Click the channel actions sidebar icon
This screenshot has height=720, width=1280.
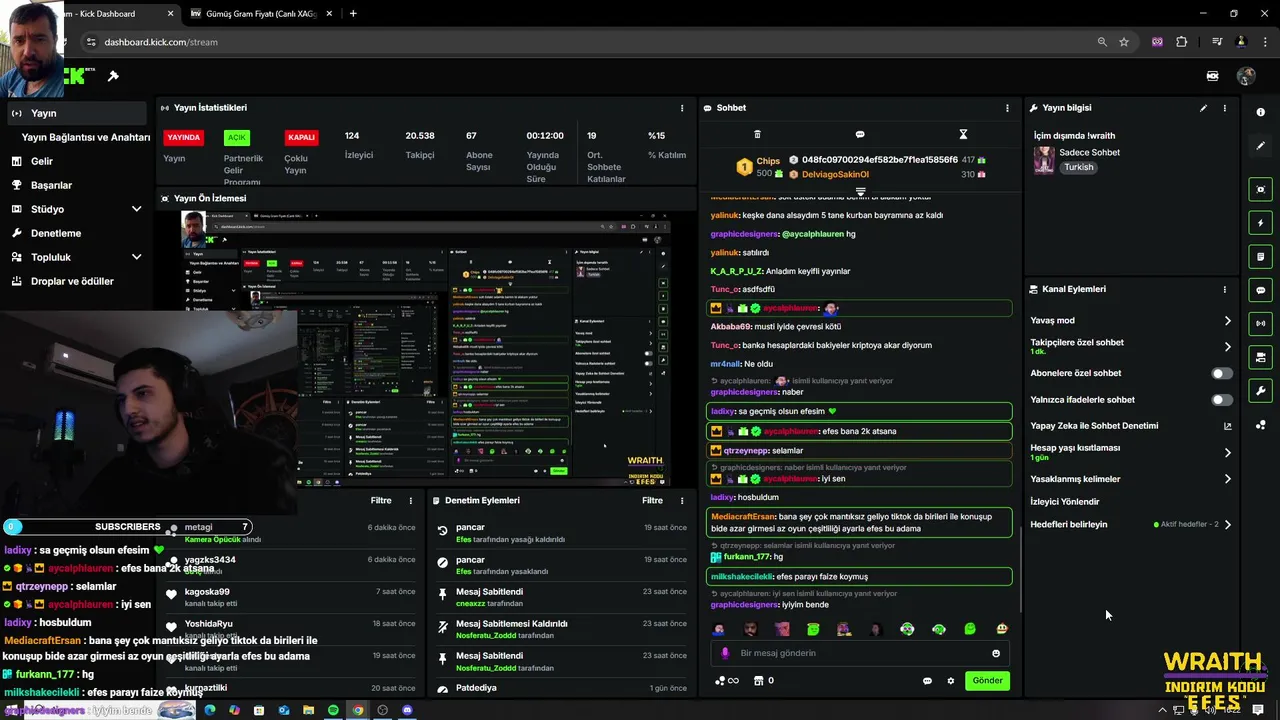1261,357
